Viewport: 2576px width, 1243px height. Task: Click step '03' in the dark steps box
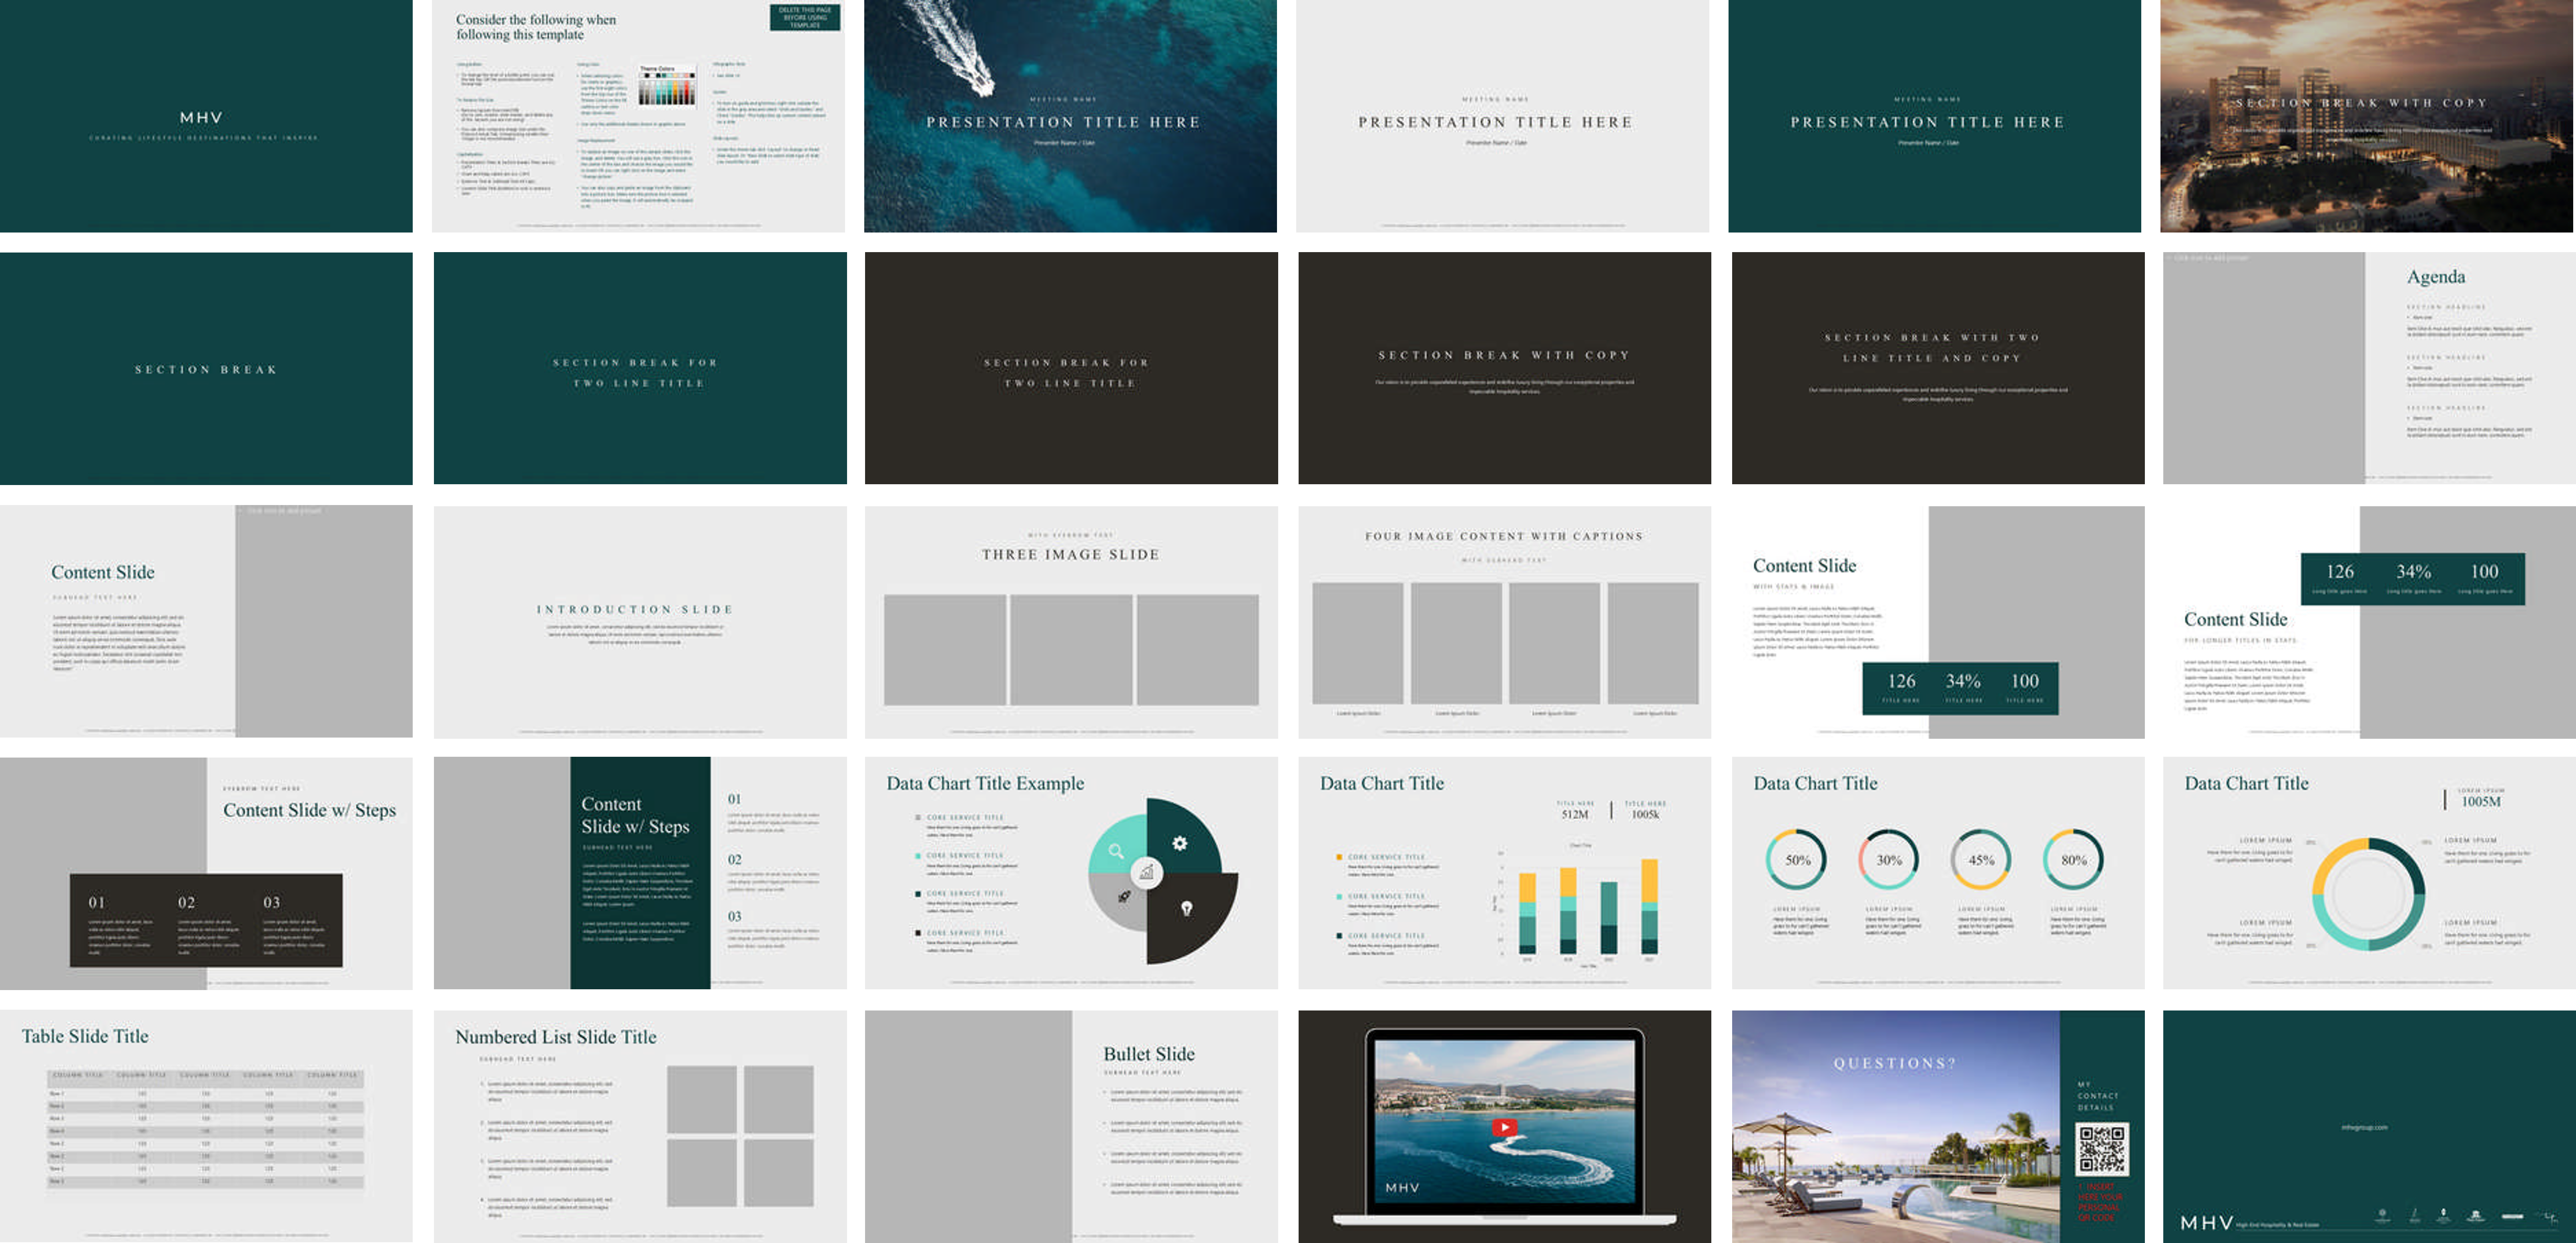[x=271, y=902]
